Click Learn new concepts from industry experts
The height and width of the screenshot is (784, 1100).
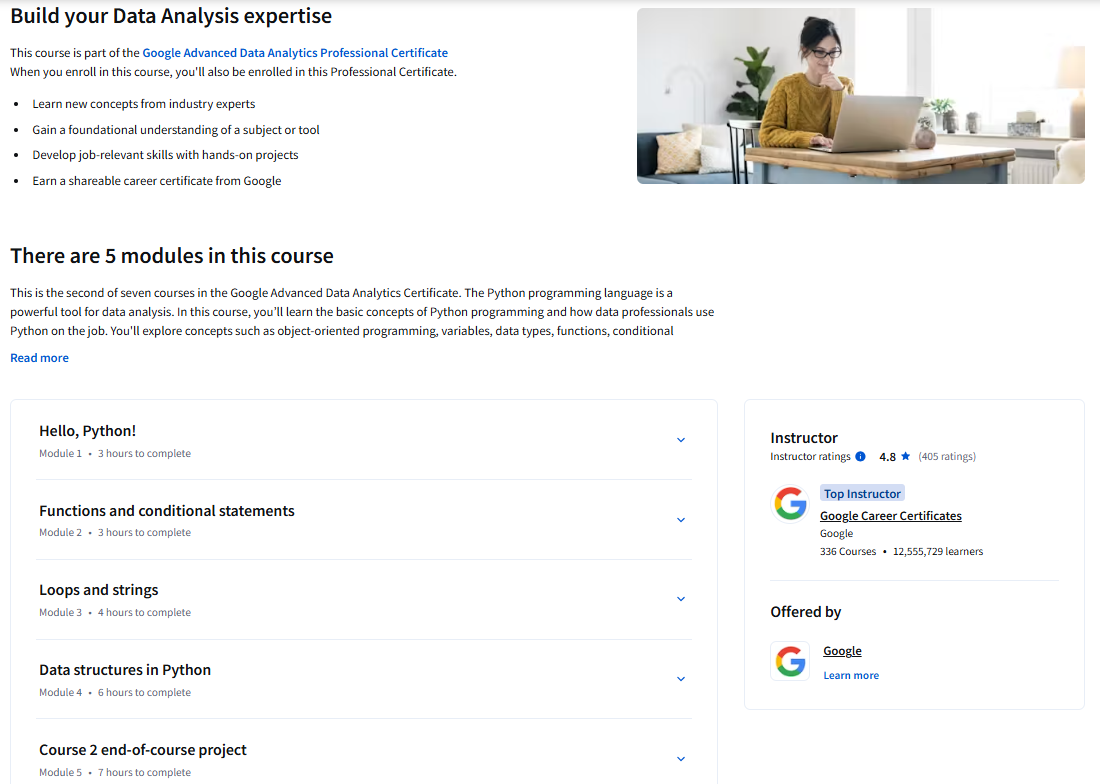(144, 104)
